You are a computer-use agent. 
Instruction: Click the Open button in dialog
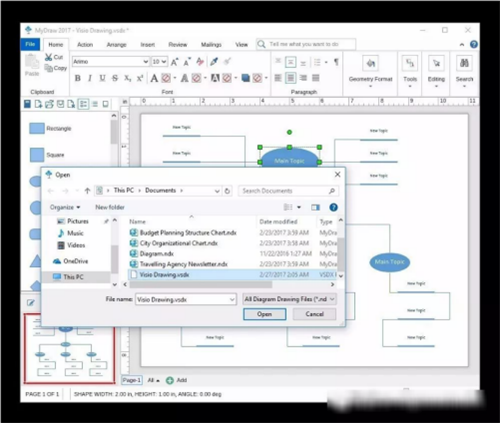[265, 314]
